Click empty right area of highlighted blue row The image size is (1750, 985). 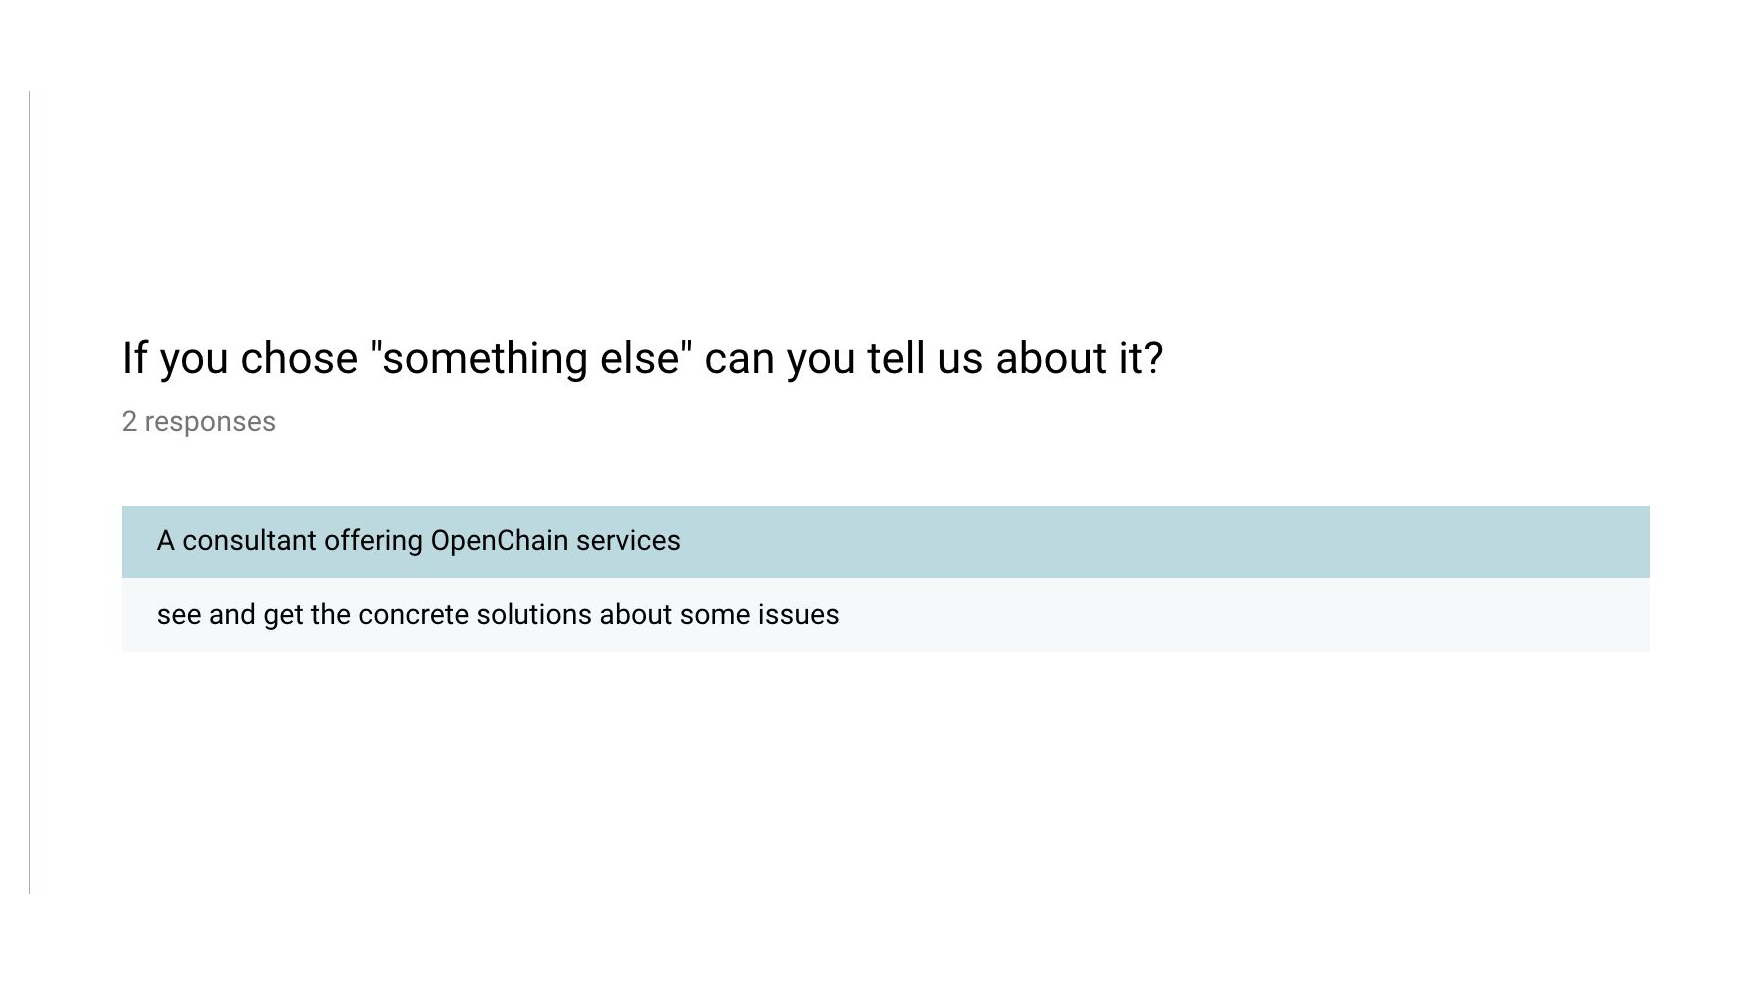click(1200, 541)
